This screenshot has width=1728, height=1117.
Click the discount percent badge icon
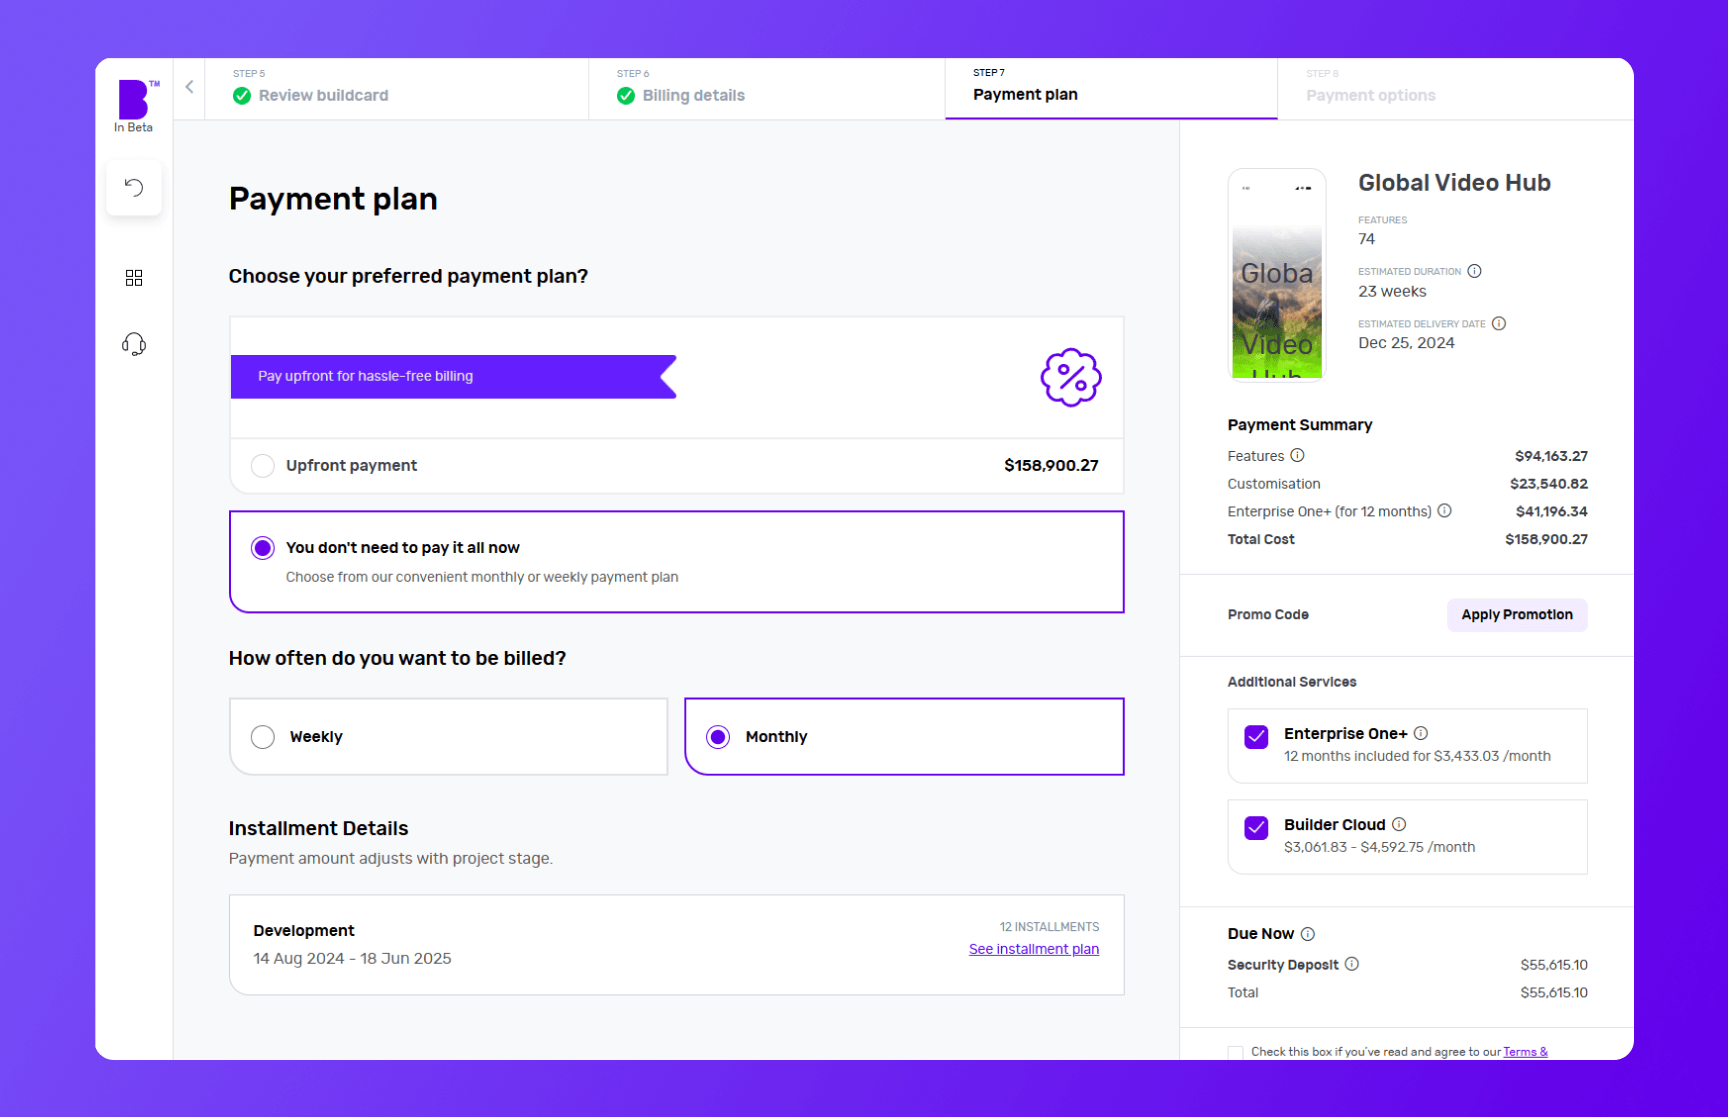1070,377
